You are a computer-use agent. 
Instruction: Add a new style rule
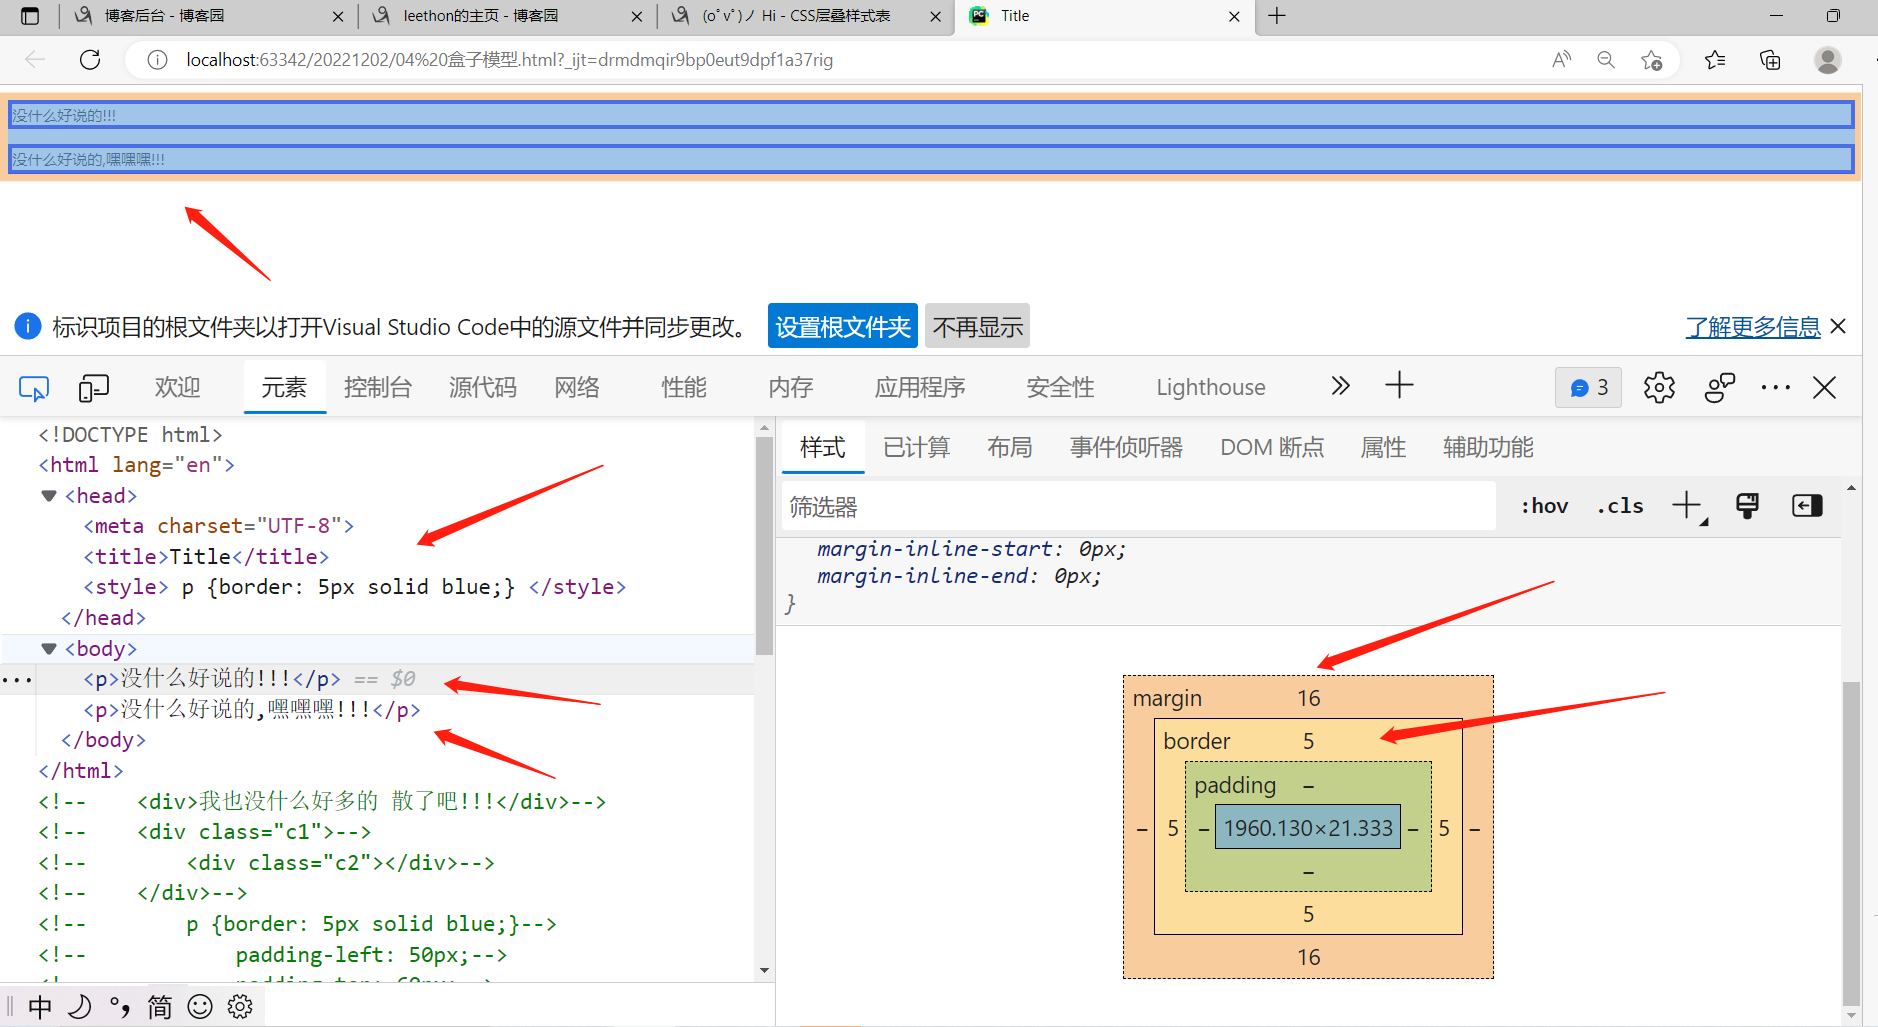[x=1687, y=506]
